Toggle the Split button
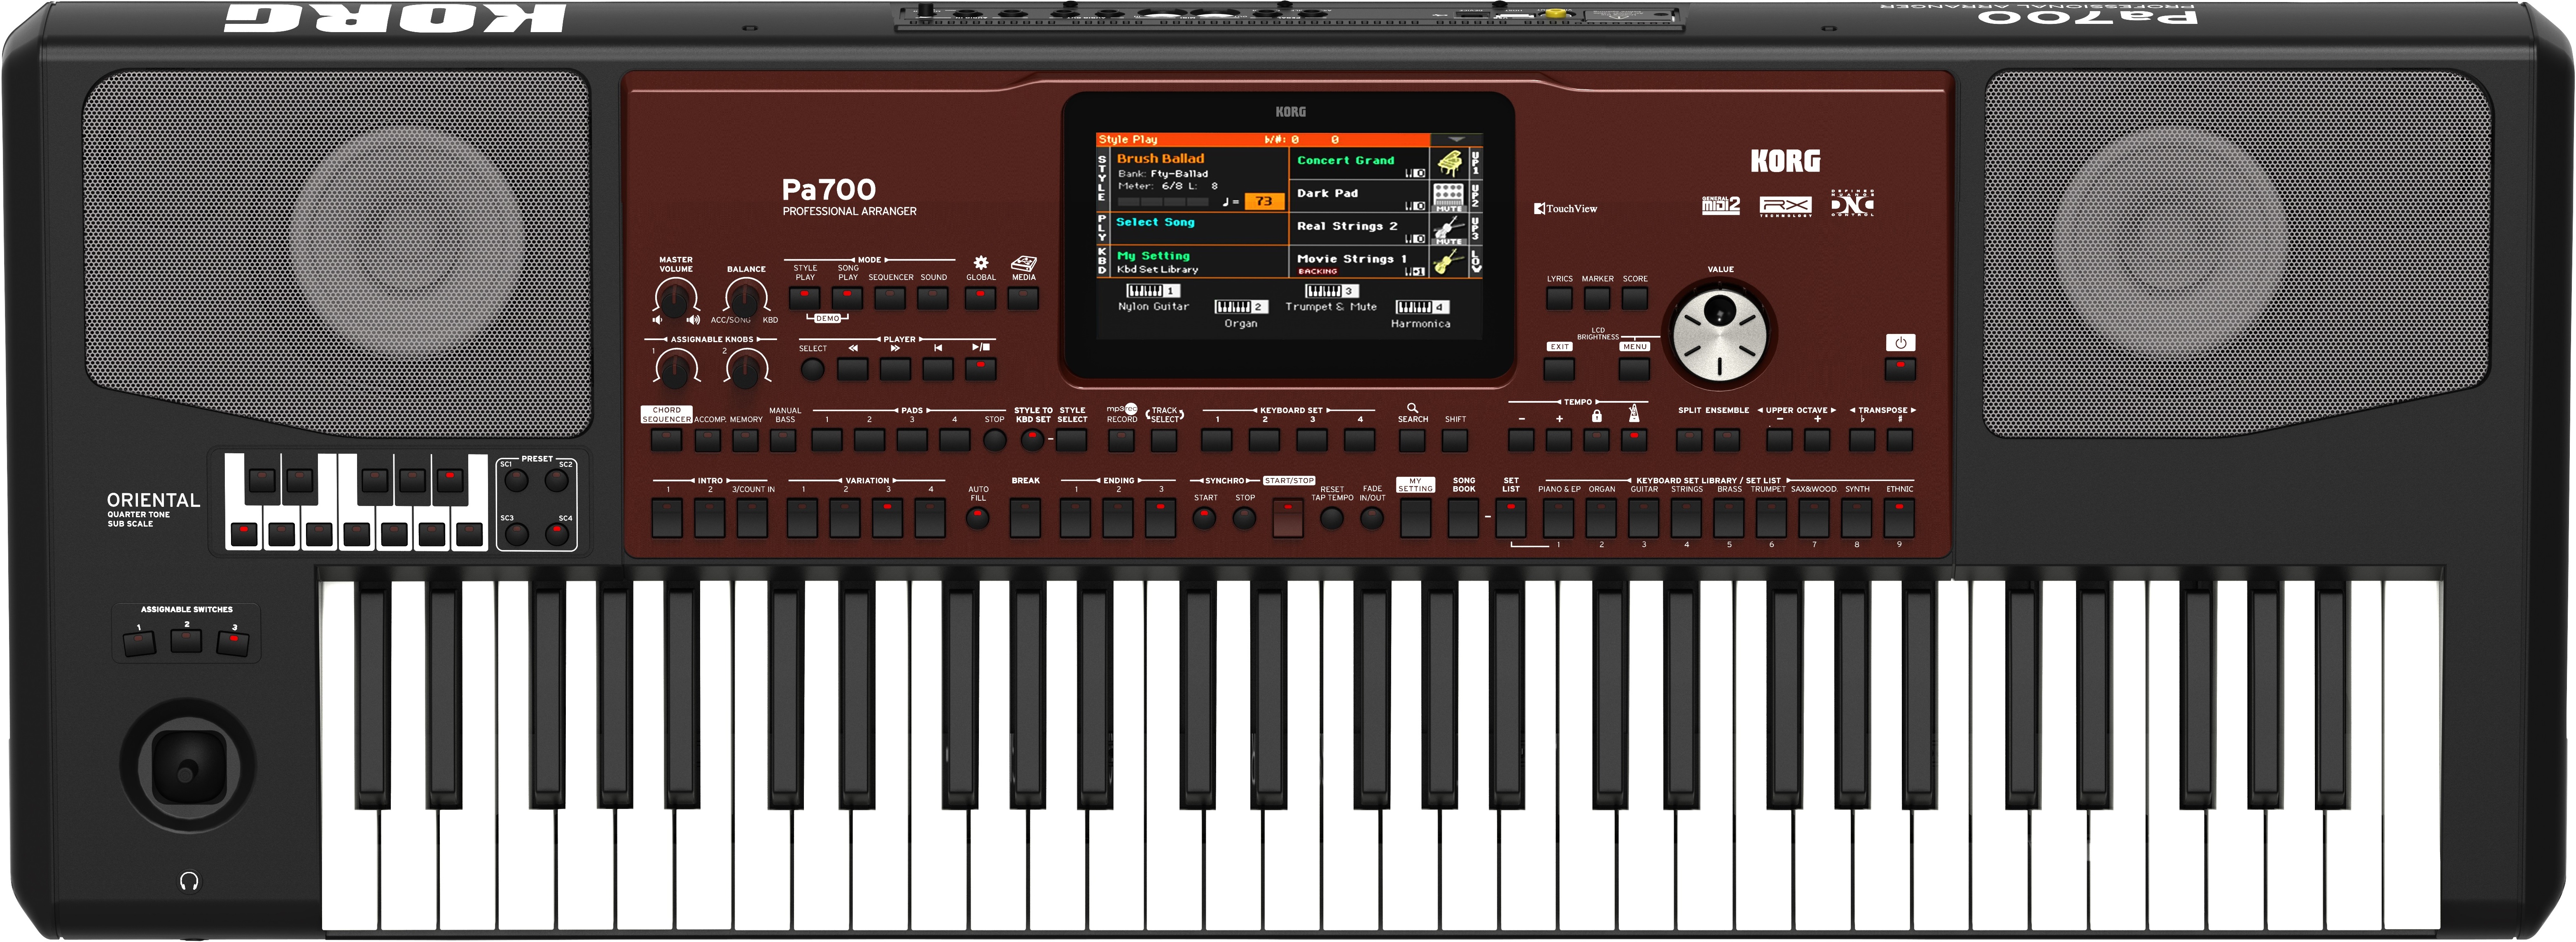This screenshot has height=942, width=2576. point(1689,440)
